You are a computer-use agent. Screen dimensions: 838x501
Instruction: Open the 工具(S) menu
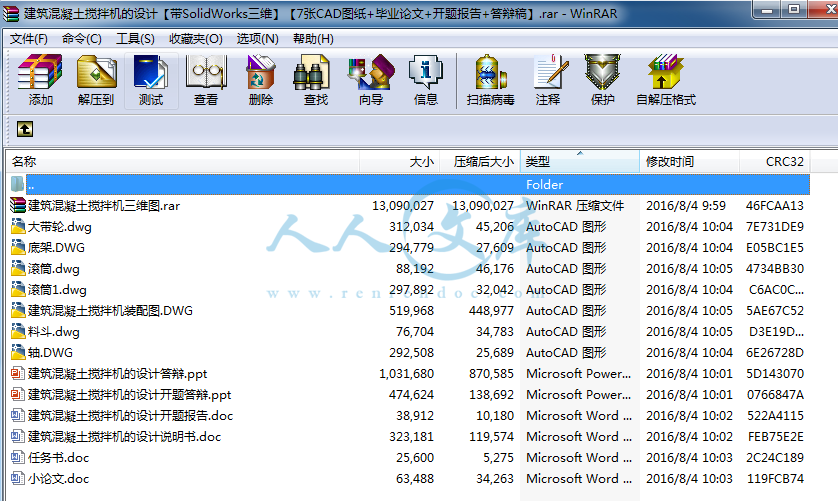(135, 38)
